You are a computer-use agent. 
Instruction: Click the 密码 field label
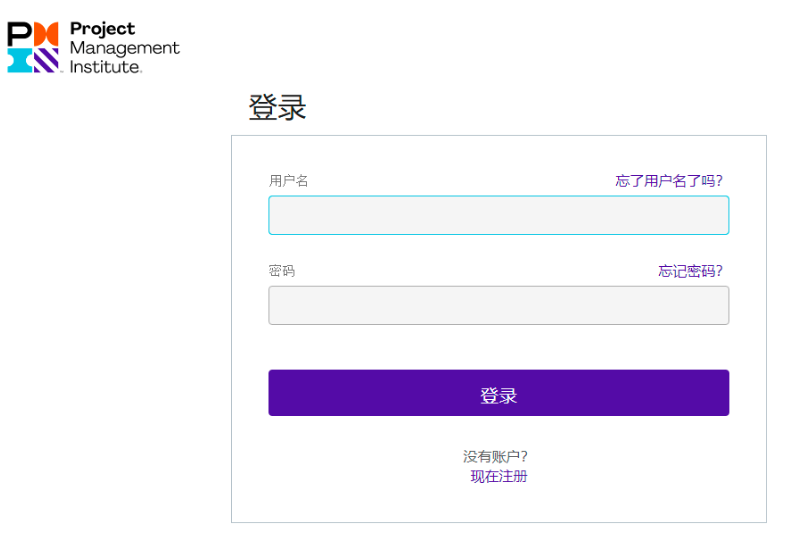(x=282, y=271)
